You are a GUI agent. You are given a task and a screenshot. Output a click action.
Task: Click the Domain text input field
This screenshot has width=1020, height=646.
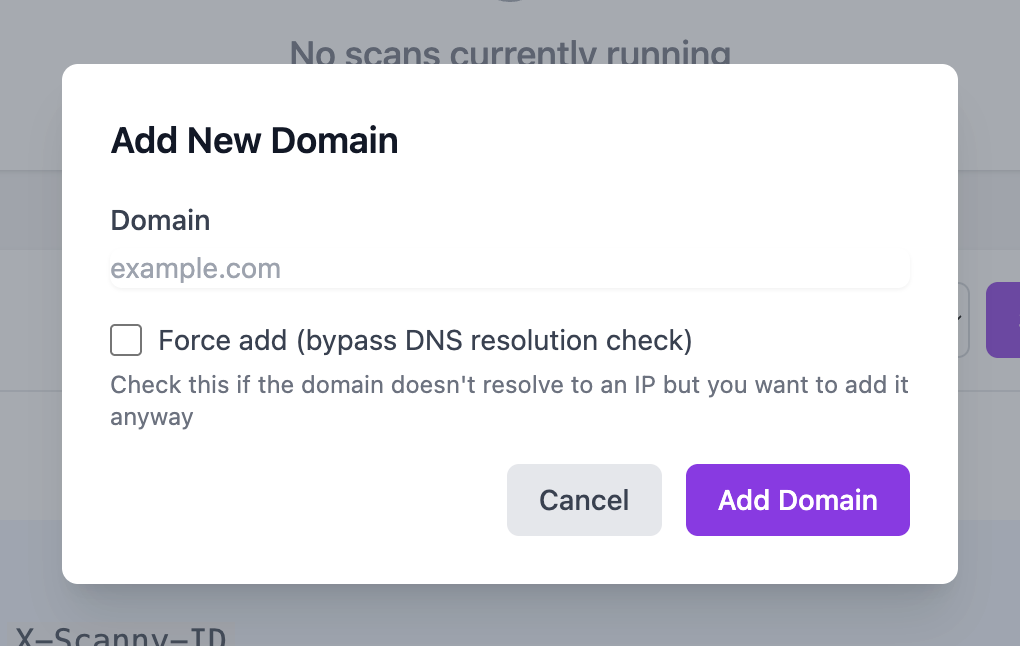[510, 269]
